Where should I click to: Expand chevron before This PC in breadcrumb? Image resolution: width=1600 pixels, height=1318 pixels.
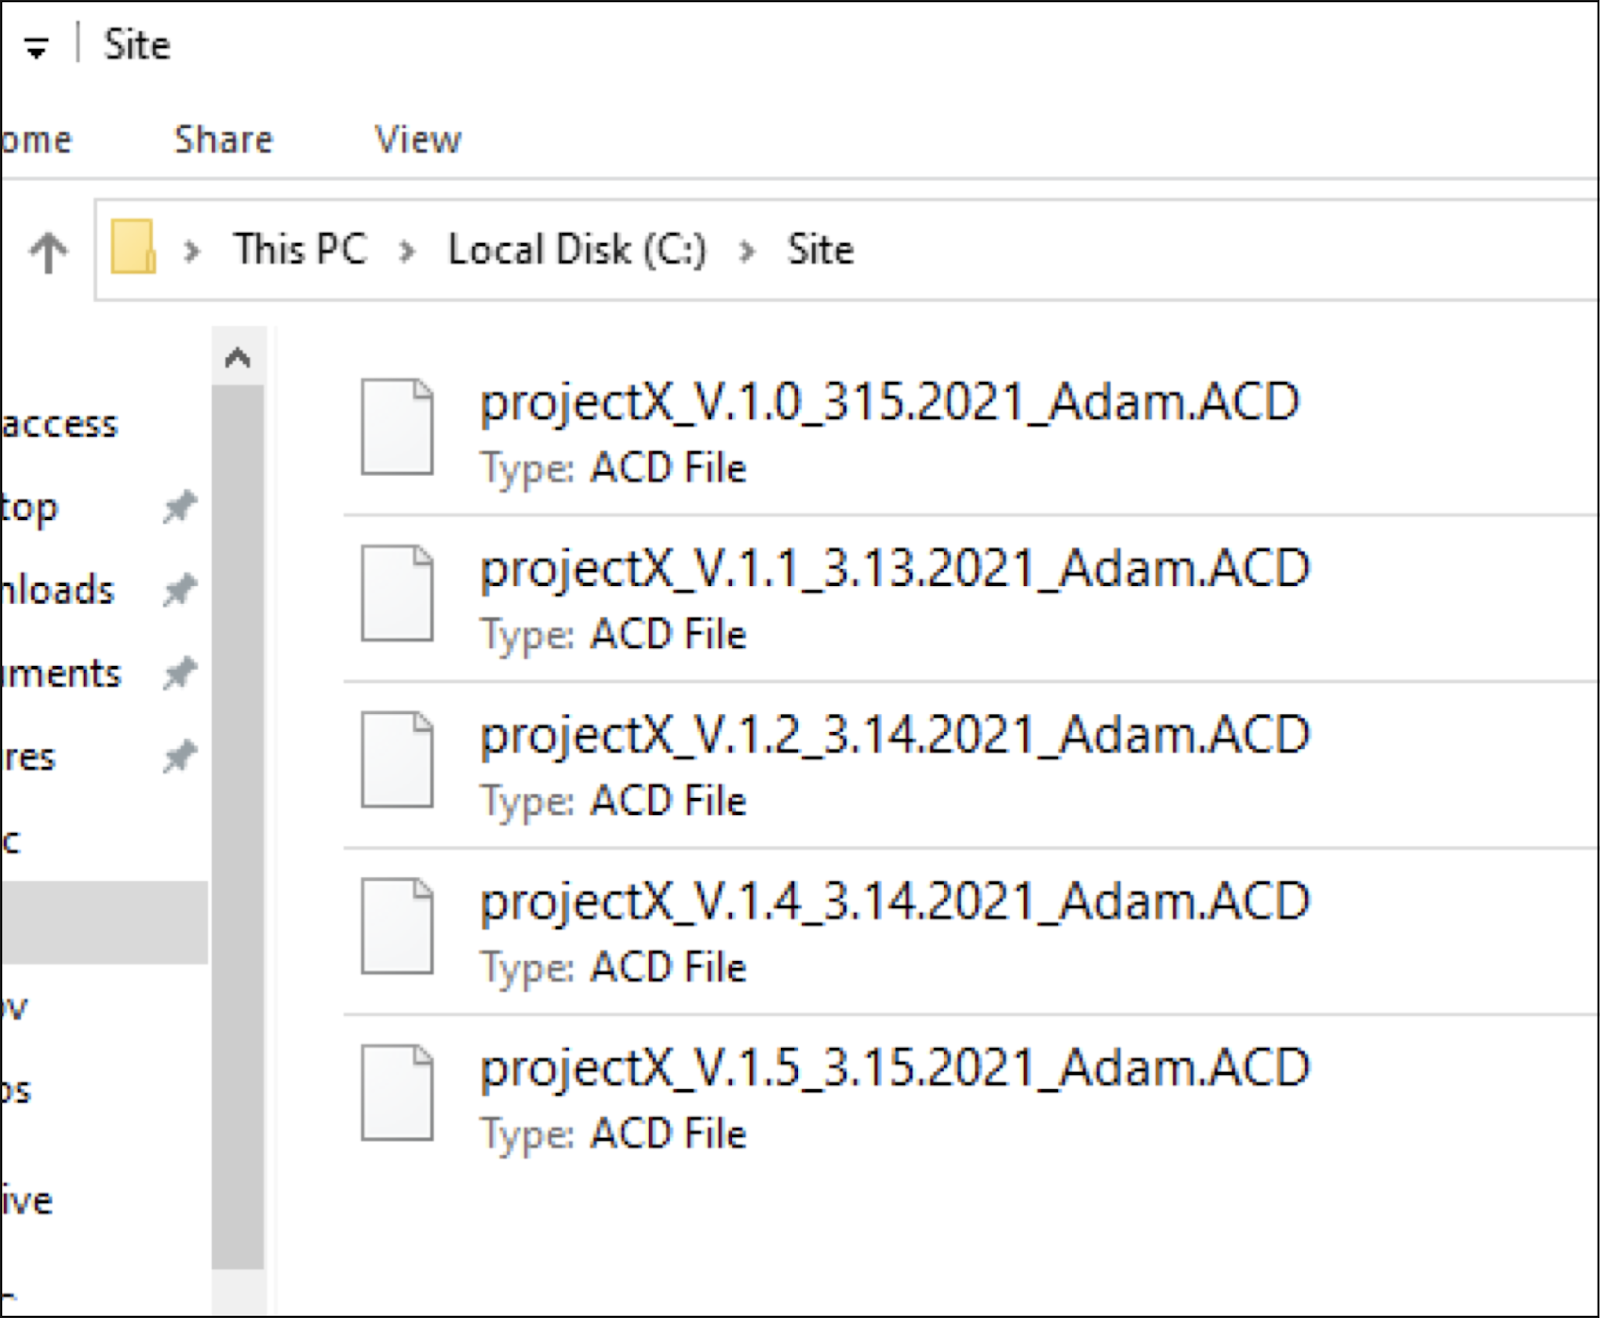[x=193, y=251]
